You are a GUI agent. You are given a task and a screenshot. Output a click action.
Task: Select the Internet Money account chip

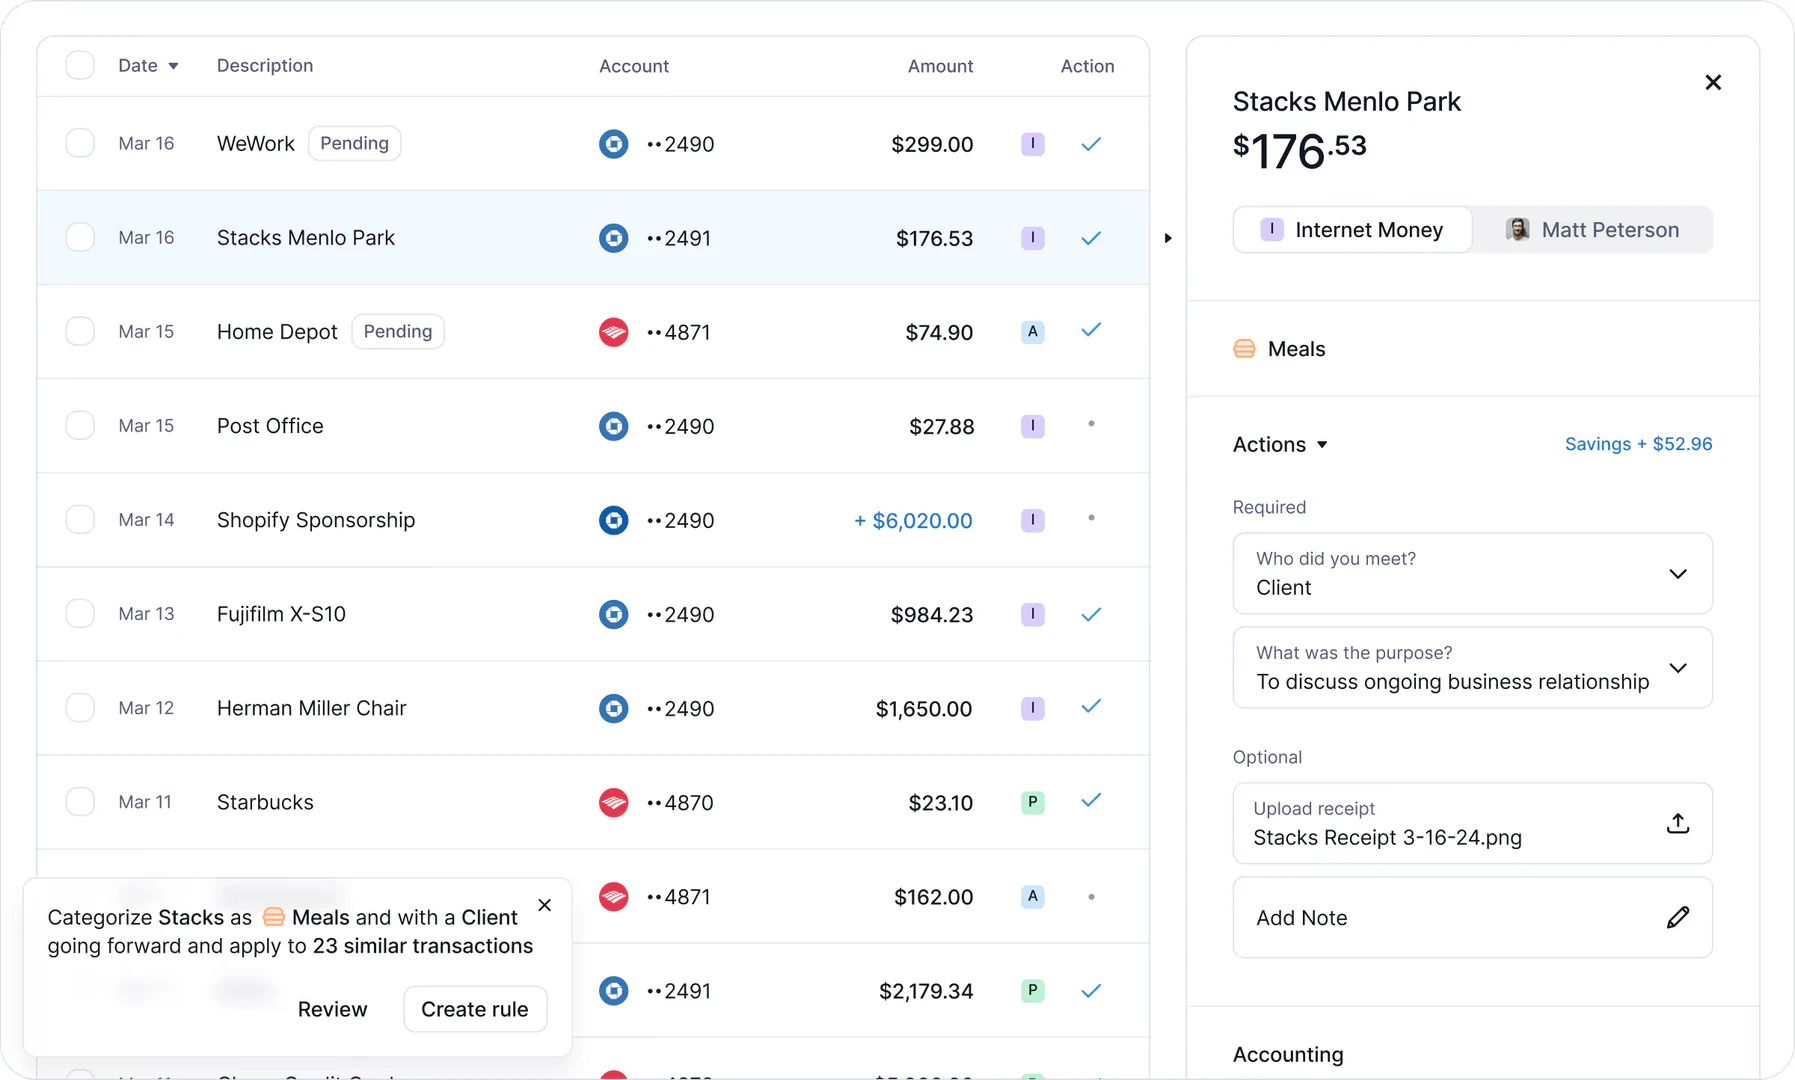[x=1352, y=229]
